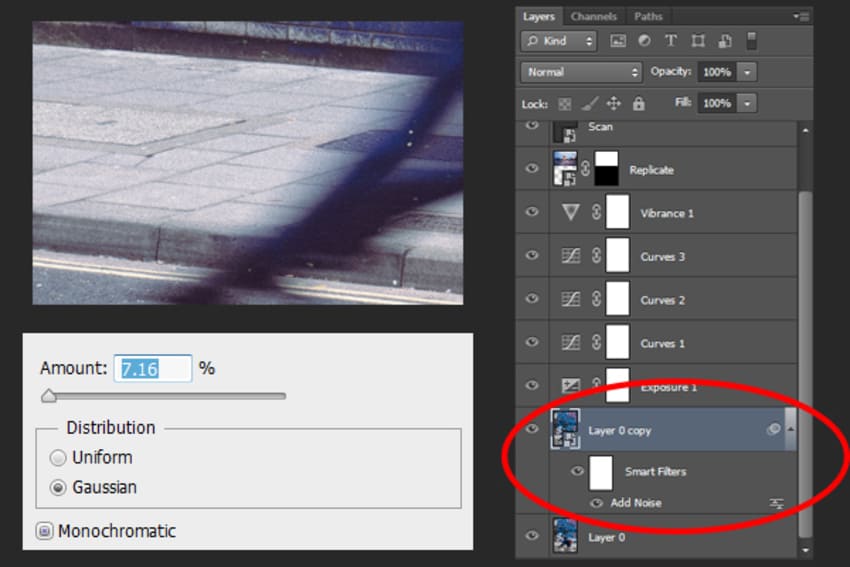This screenshot has height=567, width=850.
Task: Lock layer position move icon
Action: (x=614, y=103)
